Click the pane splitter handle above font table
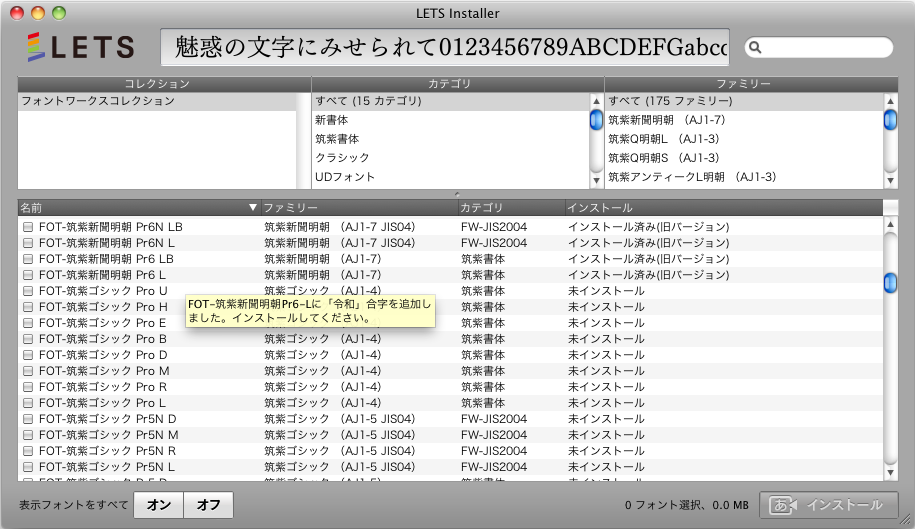The width and height of the screenshot is (915, 529). coord(457,194)
